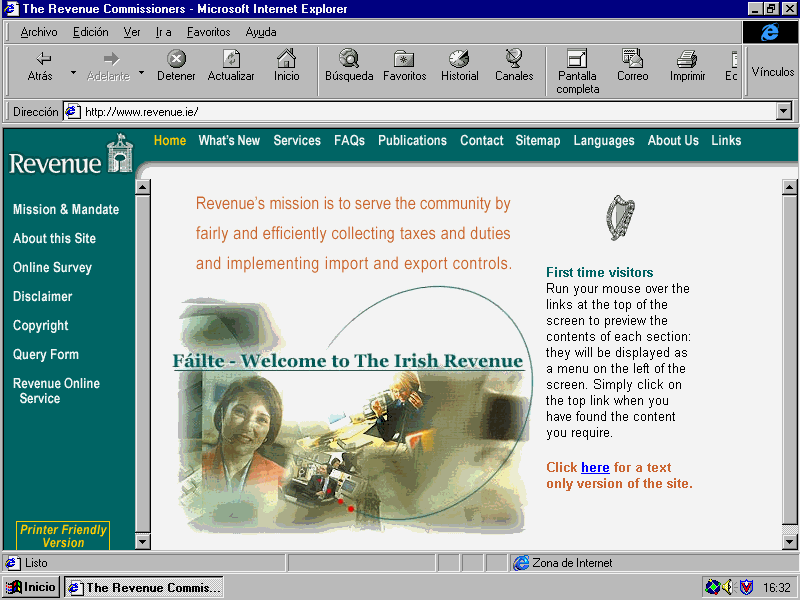Image resolution: width=800 pixels, height=600 pixels.
Task: Click the Irish harp emblem image
Action: pyautogui.click(x=620, y=218)
